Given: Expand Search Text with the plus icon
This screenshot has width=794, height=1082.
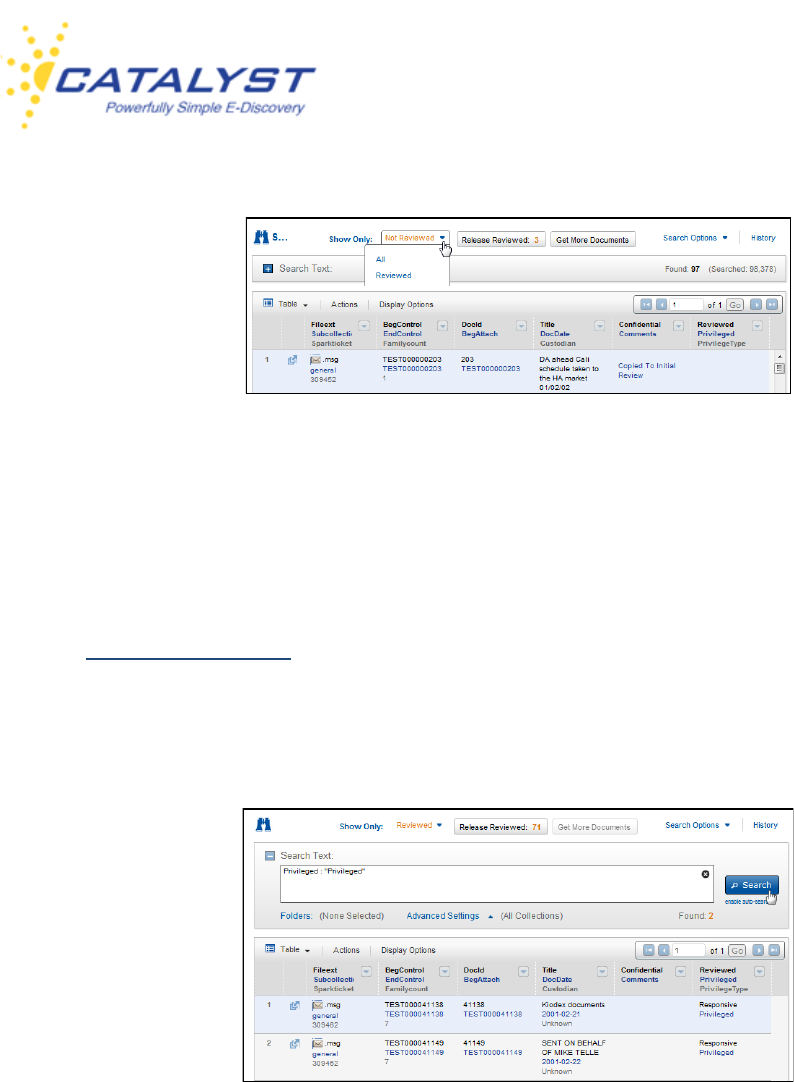Looking at the screenshot, I should [x=268, y=268].
